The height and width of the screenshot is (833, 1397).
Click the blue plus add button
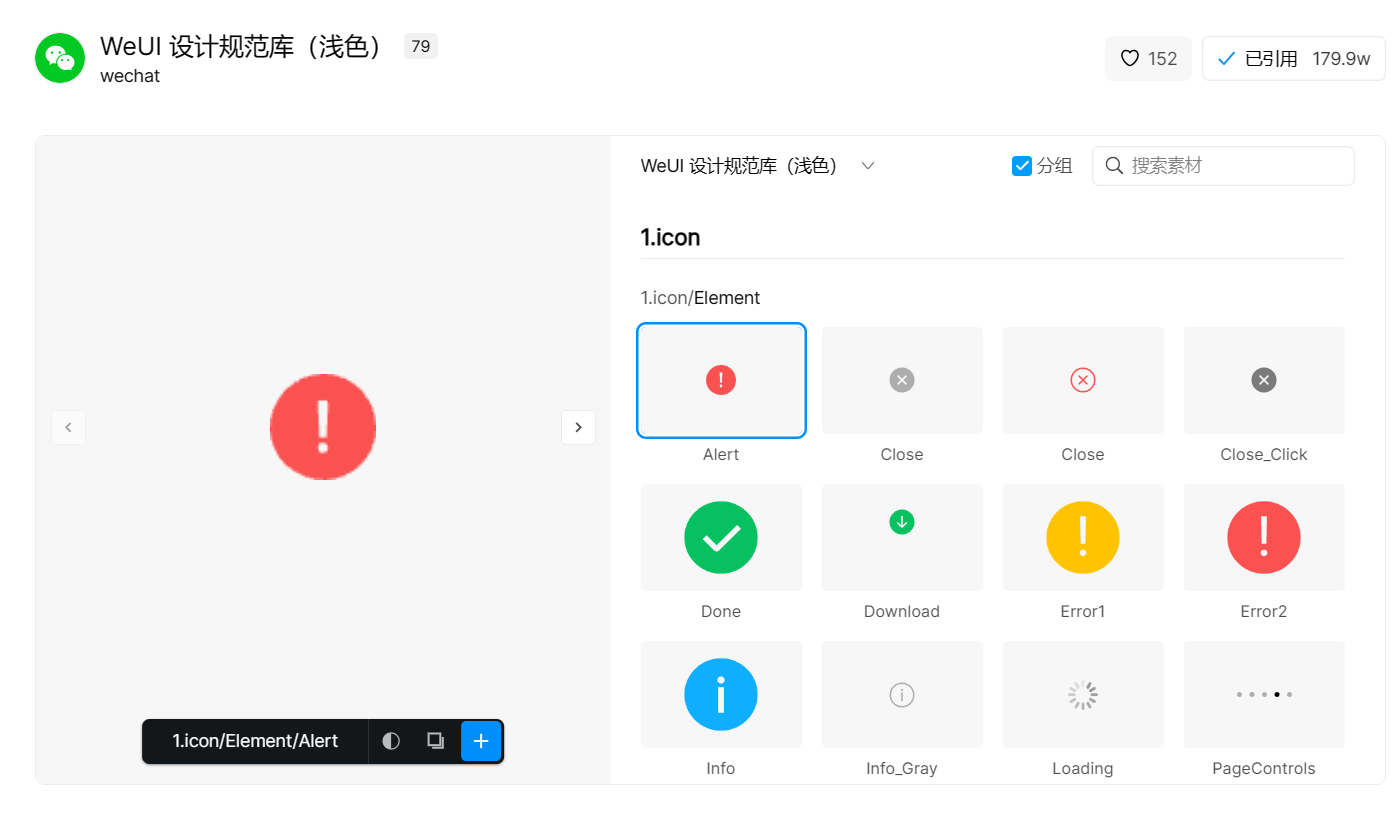pos(481,741)
